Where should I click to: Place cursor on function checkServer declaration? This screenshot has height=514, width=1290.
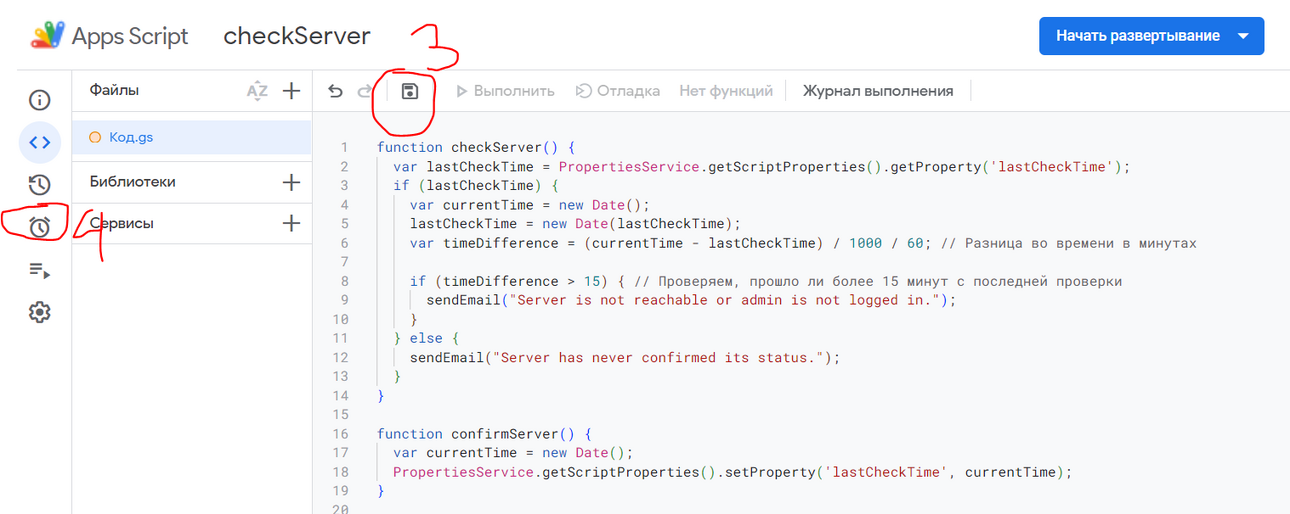476,147
